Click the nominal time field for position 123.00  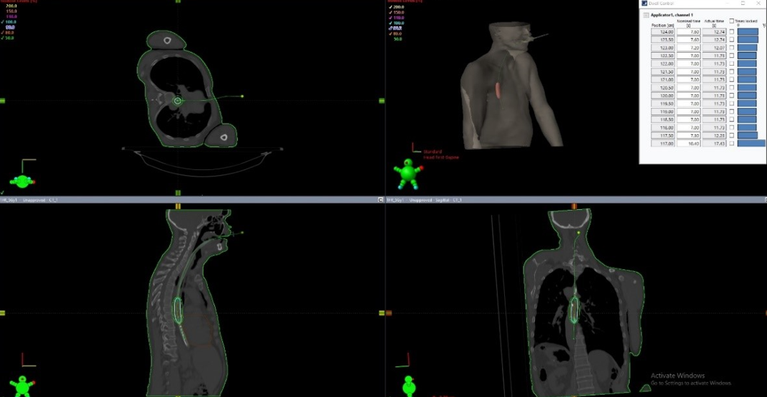(x=689, y=47)
